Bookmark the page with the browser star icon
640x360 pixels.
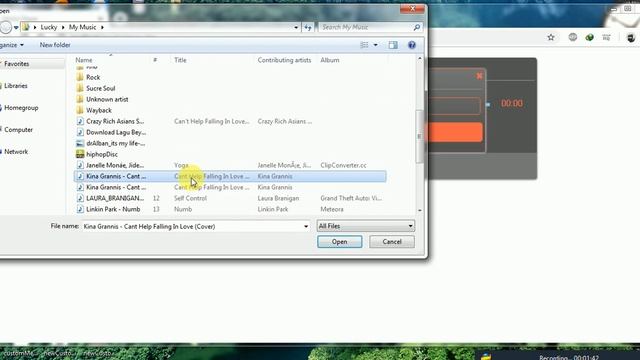coord(551,38)
